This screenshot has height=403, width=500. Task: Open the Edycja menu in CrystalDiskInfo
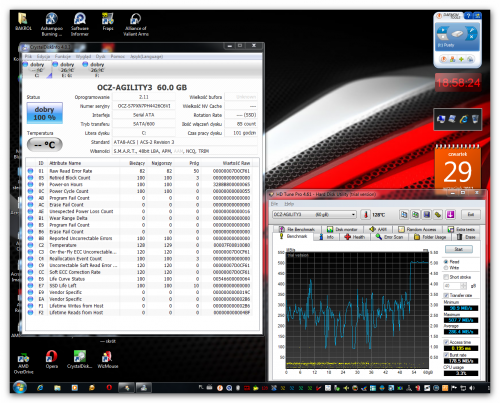[x=43, y=56]
